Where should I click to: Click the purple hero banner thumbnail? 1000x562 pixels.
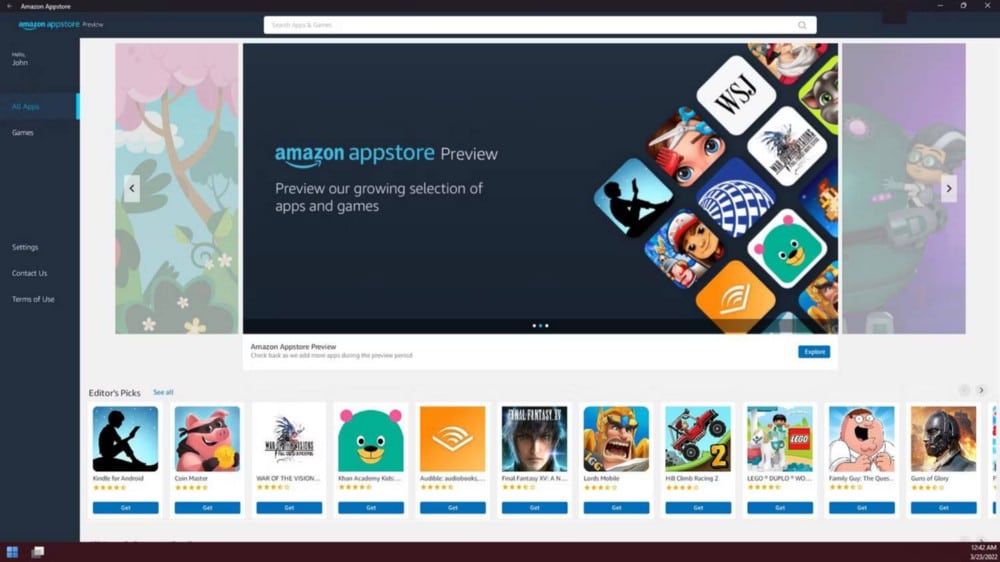(904, 188)
